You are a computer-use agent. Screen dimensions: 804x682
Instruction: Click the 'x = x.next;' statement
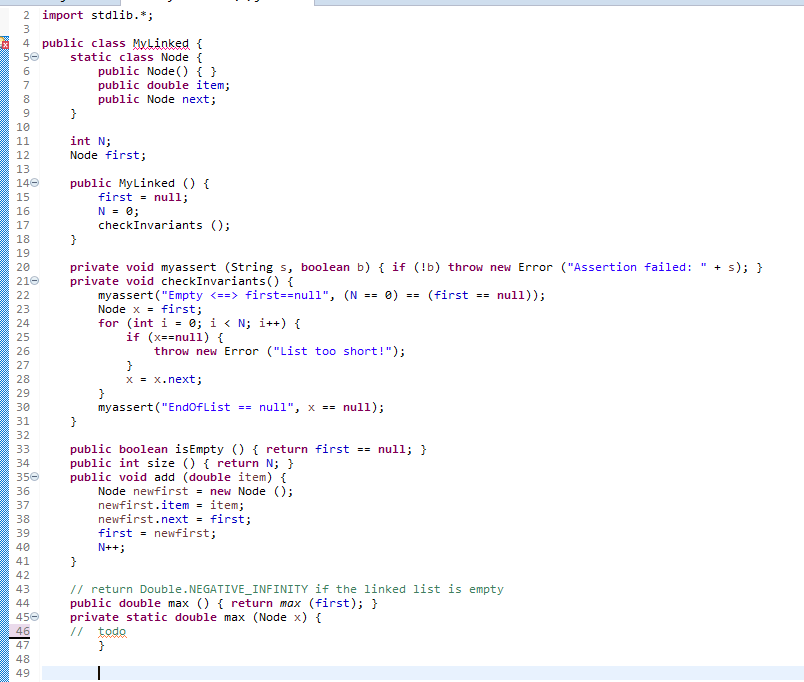coord(164,379)
